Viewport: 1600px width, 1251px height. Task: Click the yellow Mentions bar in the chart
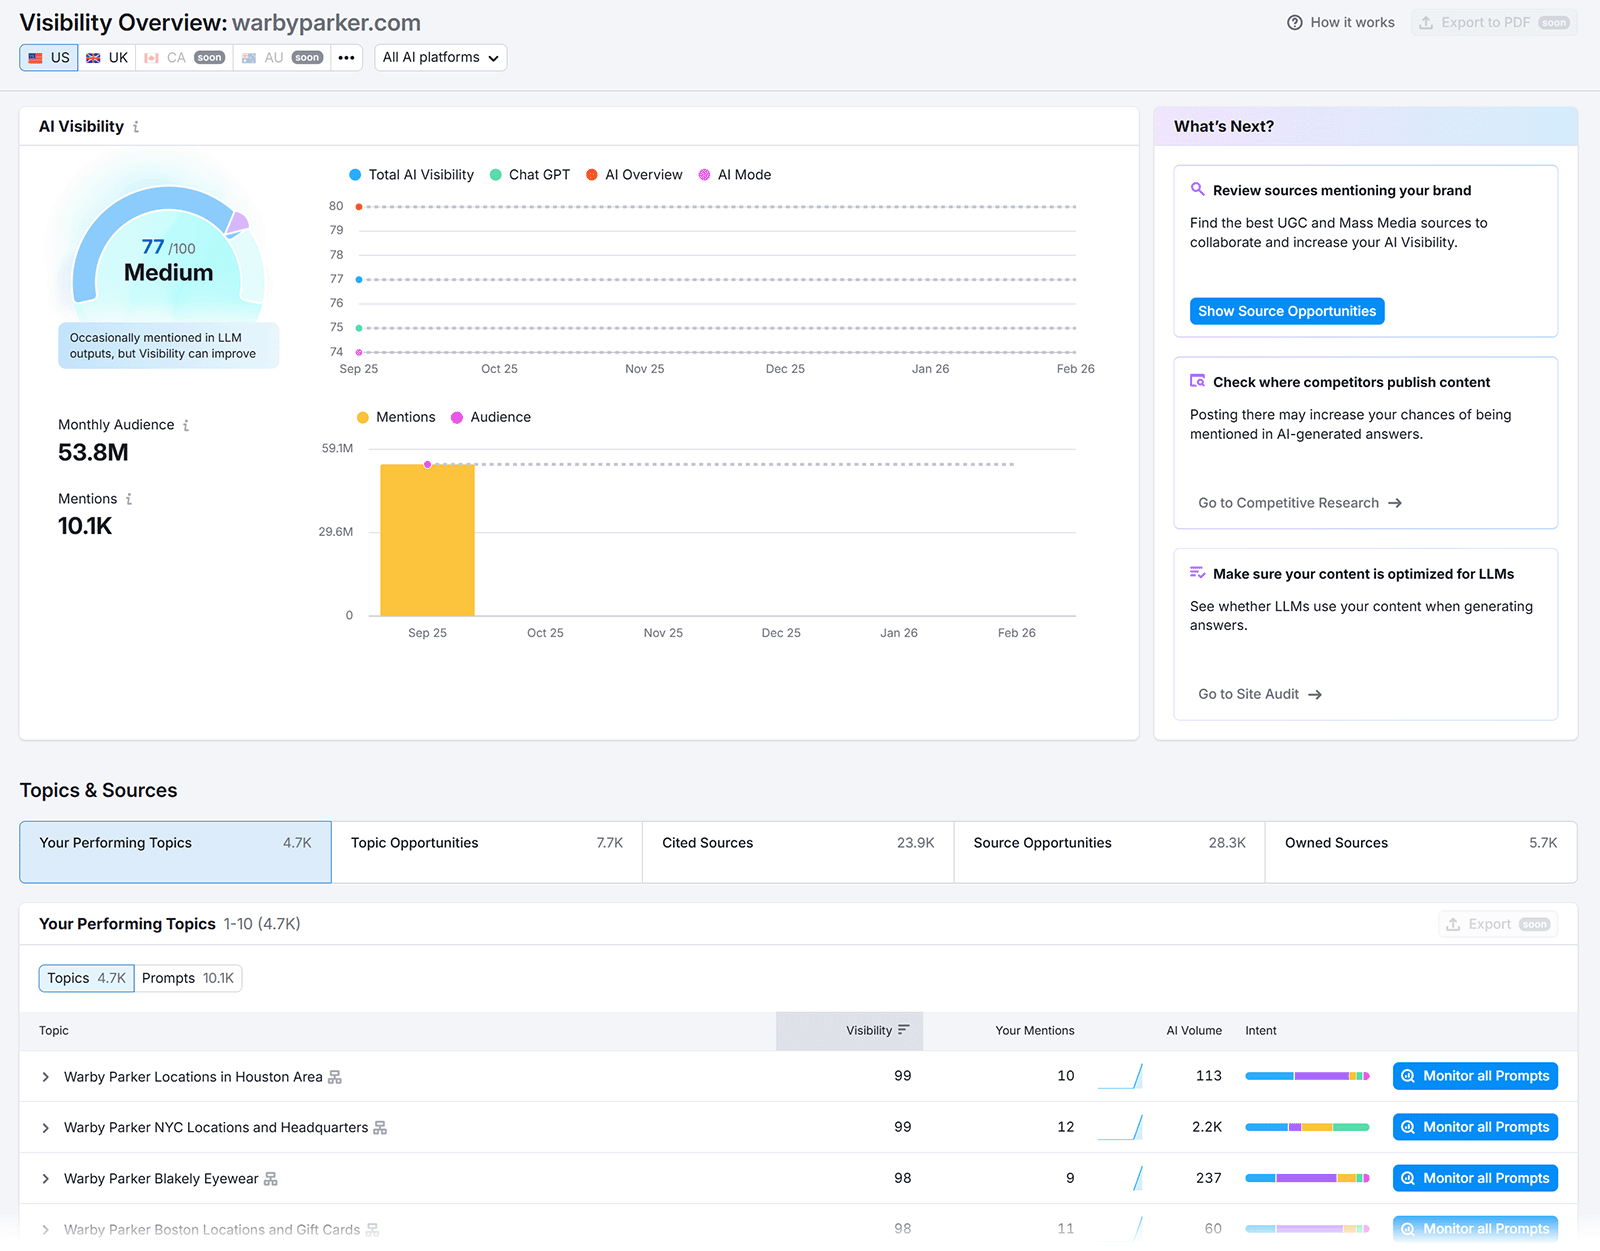click(x=427, y=540)
